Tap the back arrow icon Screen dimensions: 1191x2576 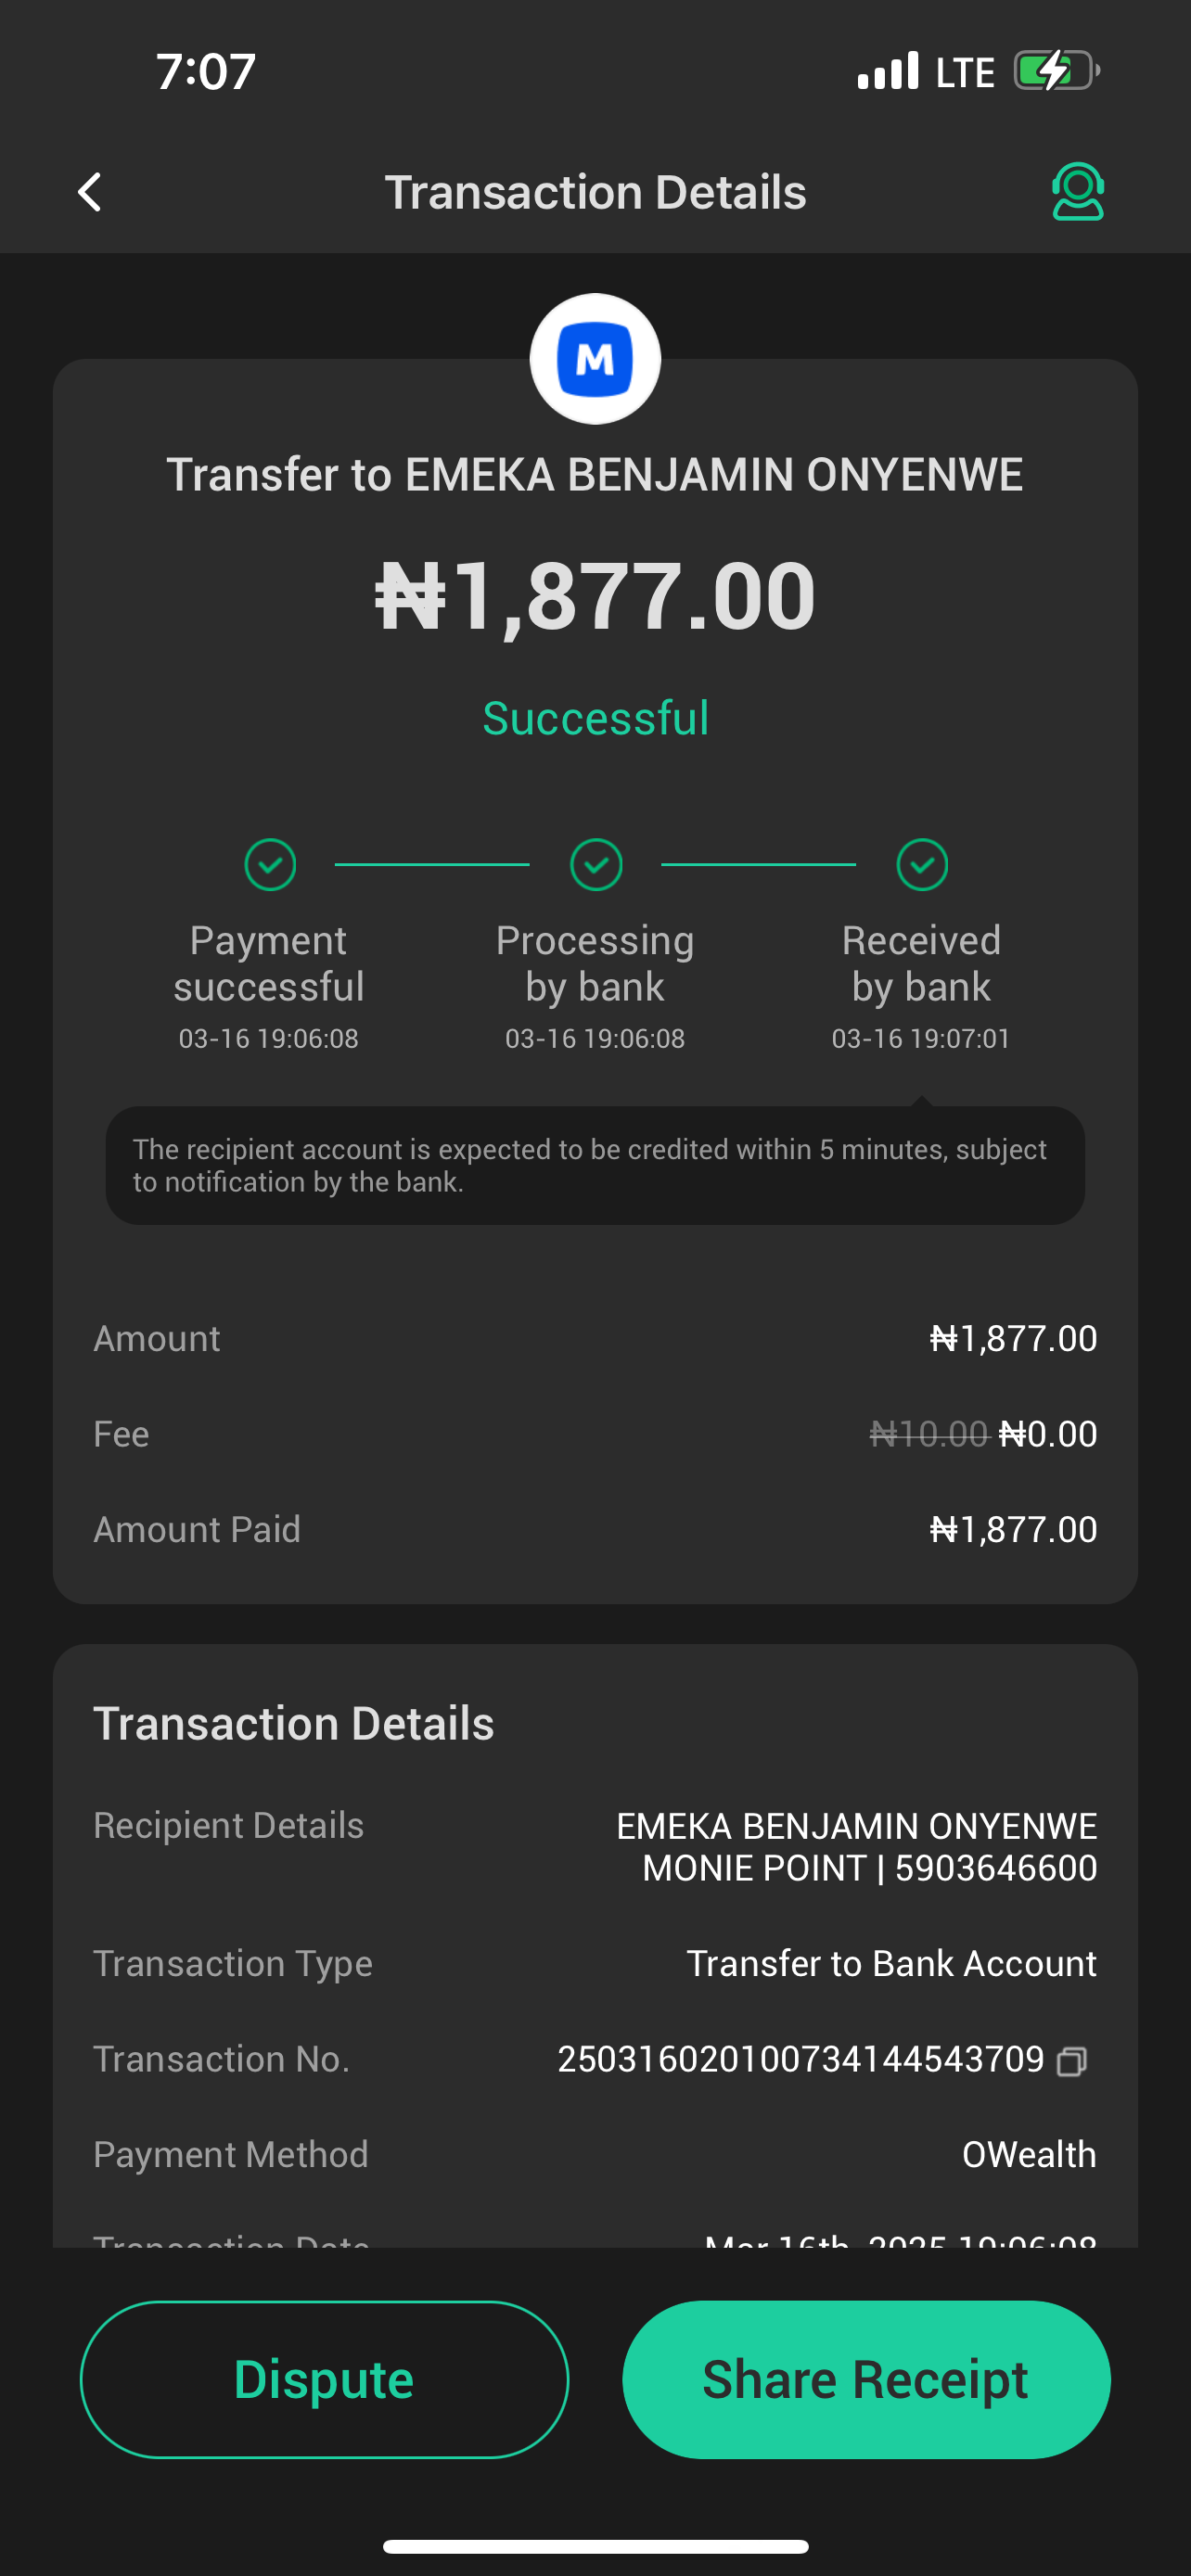pos(90,192)
